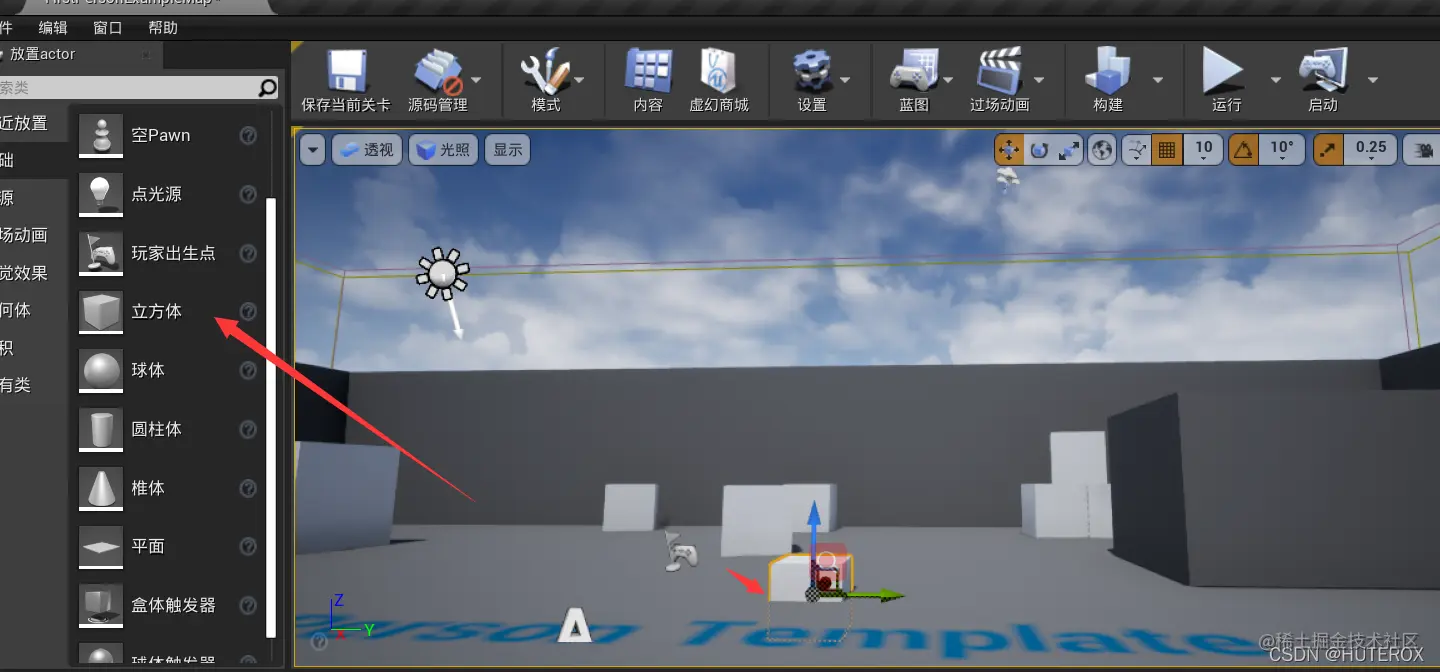Close the 放置actor tab
1440x672 pixels.
146,55
